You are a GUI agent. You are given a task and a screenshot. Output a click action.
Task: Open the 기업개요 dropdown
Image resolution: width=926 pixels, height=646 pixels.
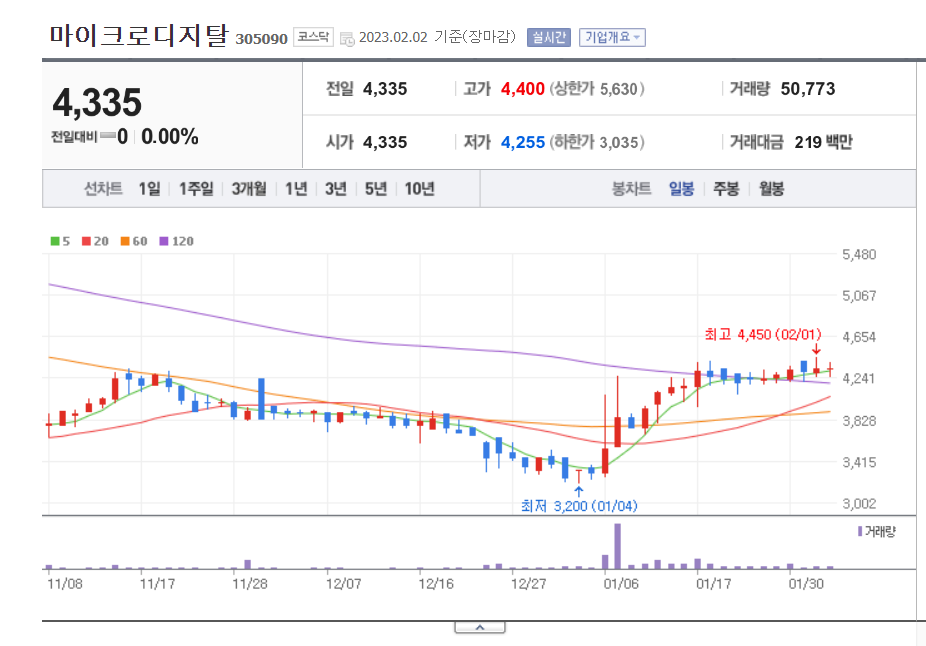coord(612,37)
